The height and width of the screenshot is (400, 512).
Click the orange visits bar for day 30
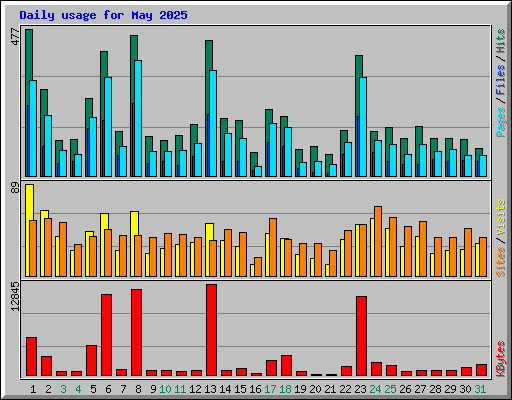pos(468,252)
